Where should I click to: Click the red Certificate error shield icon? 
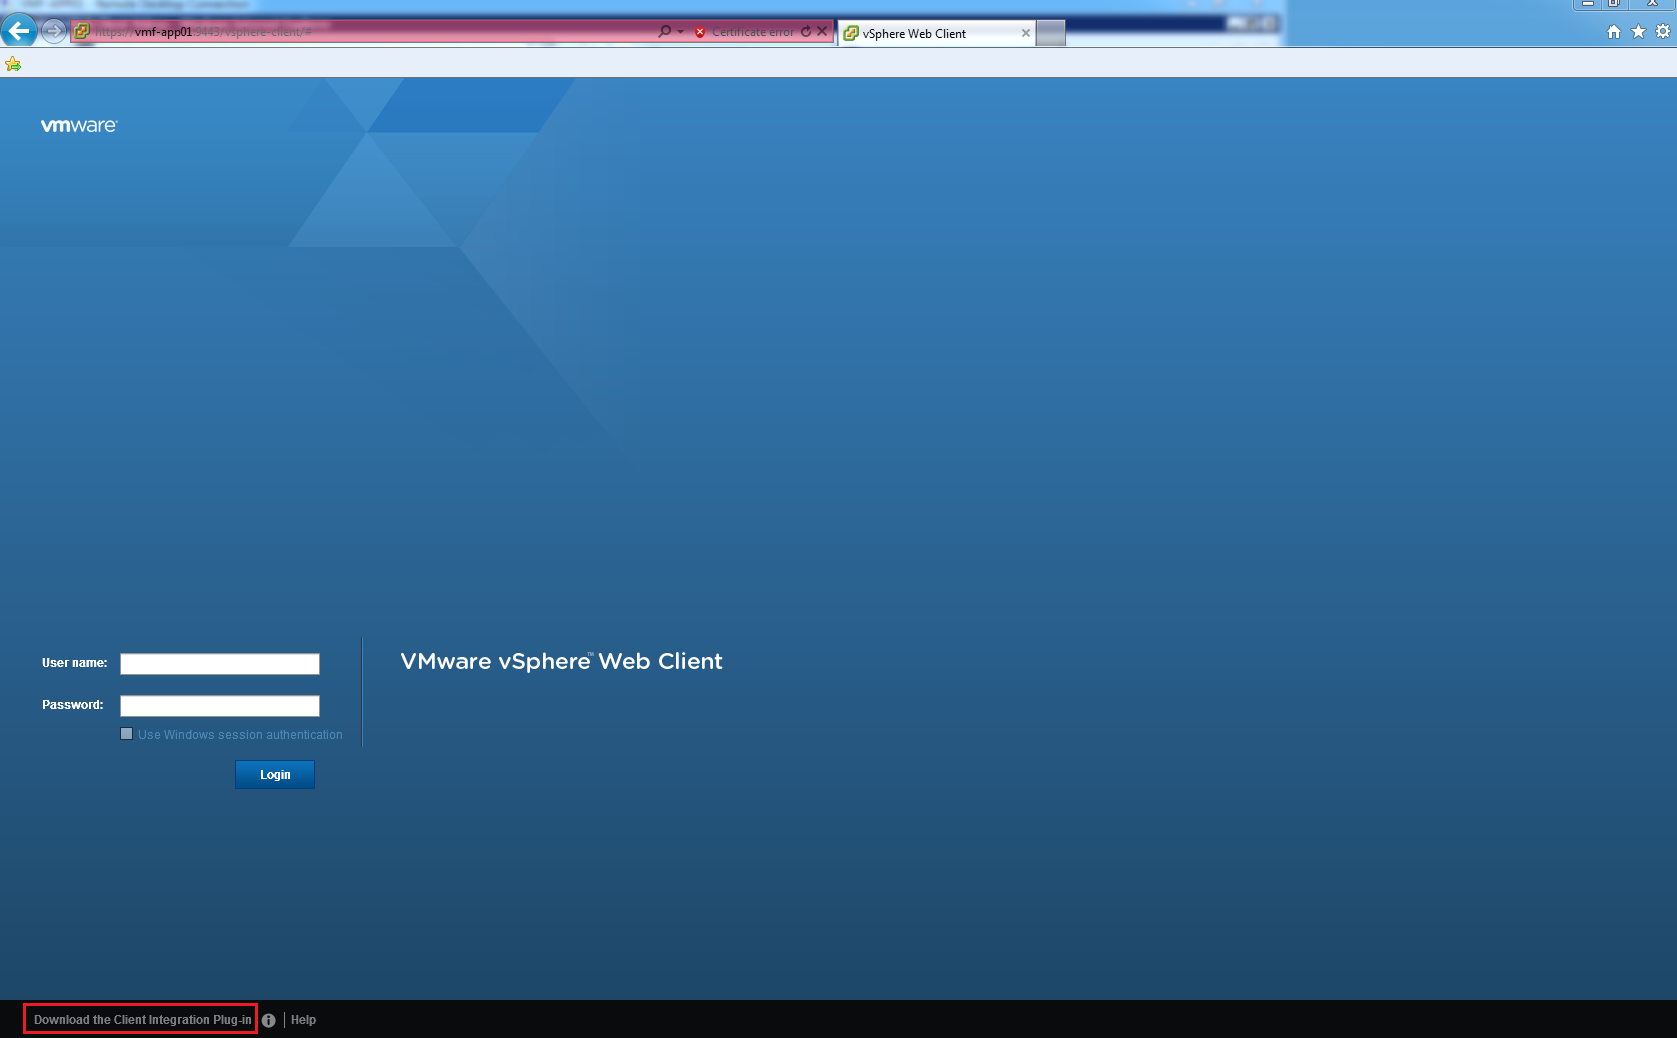point(700,32)
